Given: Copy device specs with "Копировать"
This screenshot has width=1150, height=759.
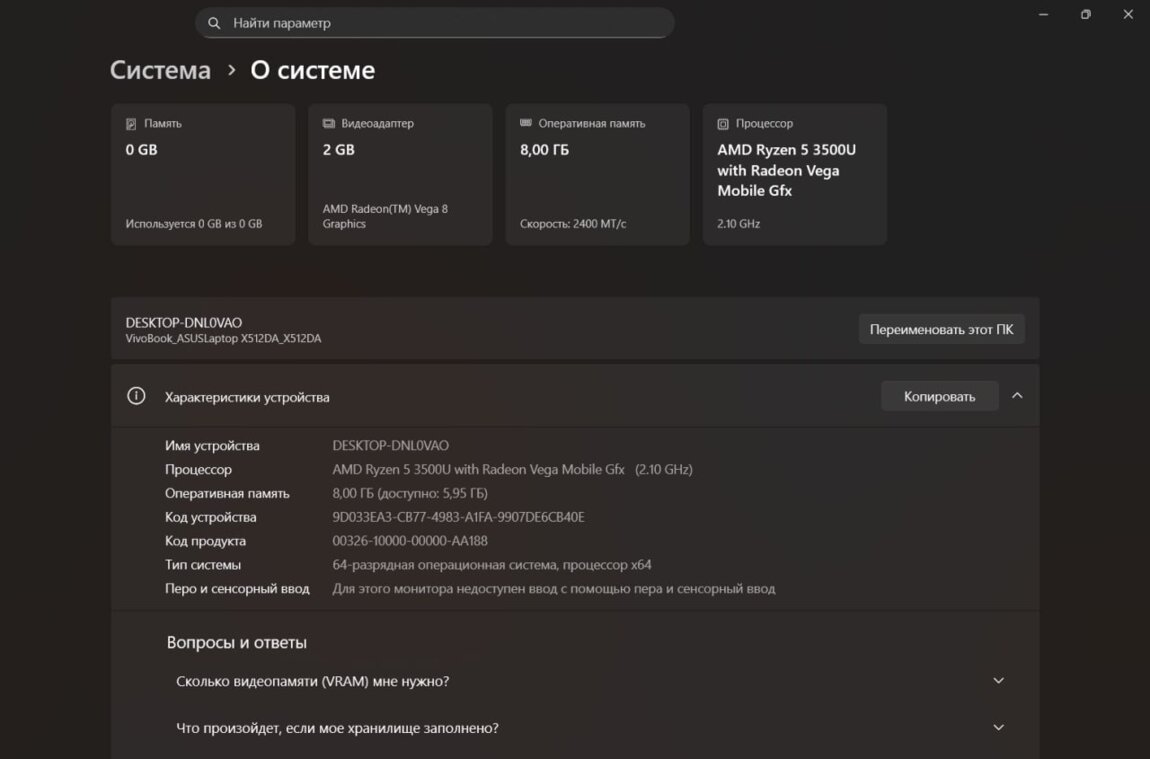Looking at the screenshot, I should coord(939,396).
